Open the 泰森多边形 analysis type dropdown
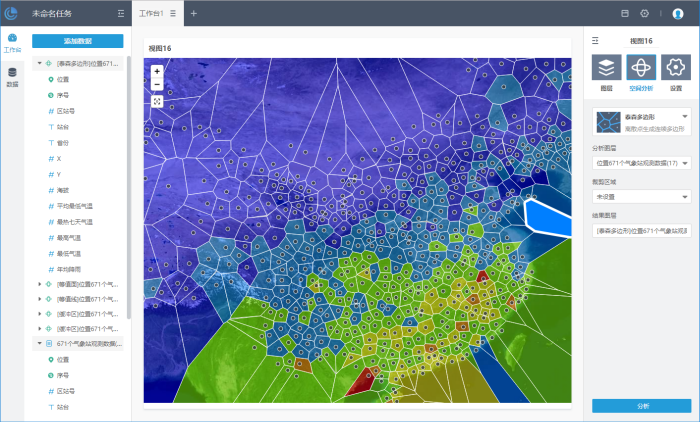The width and height of the screenshot is (700, 422). (x=684, y=118)
